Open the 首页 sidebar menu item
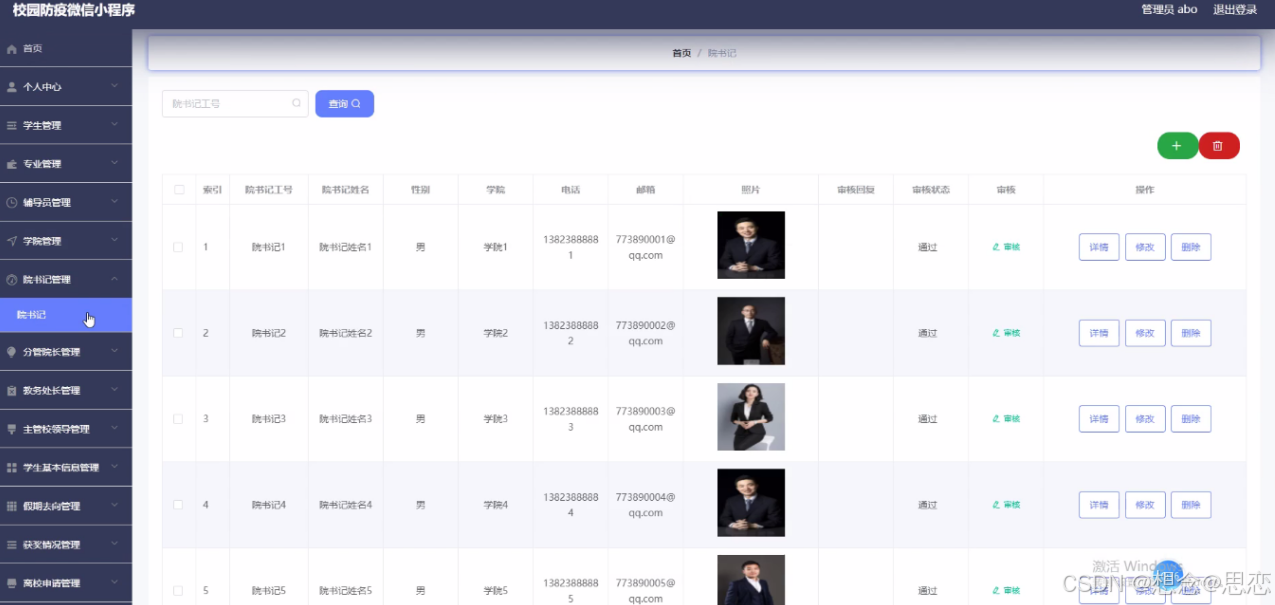 66,48
